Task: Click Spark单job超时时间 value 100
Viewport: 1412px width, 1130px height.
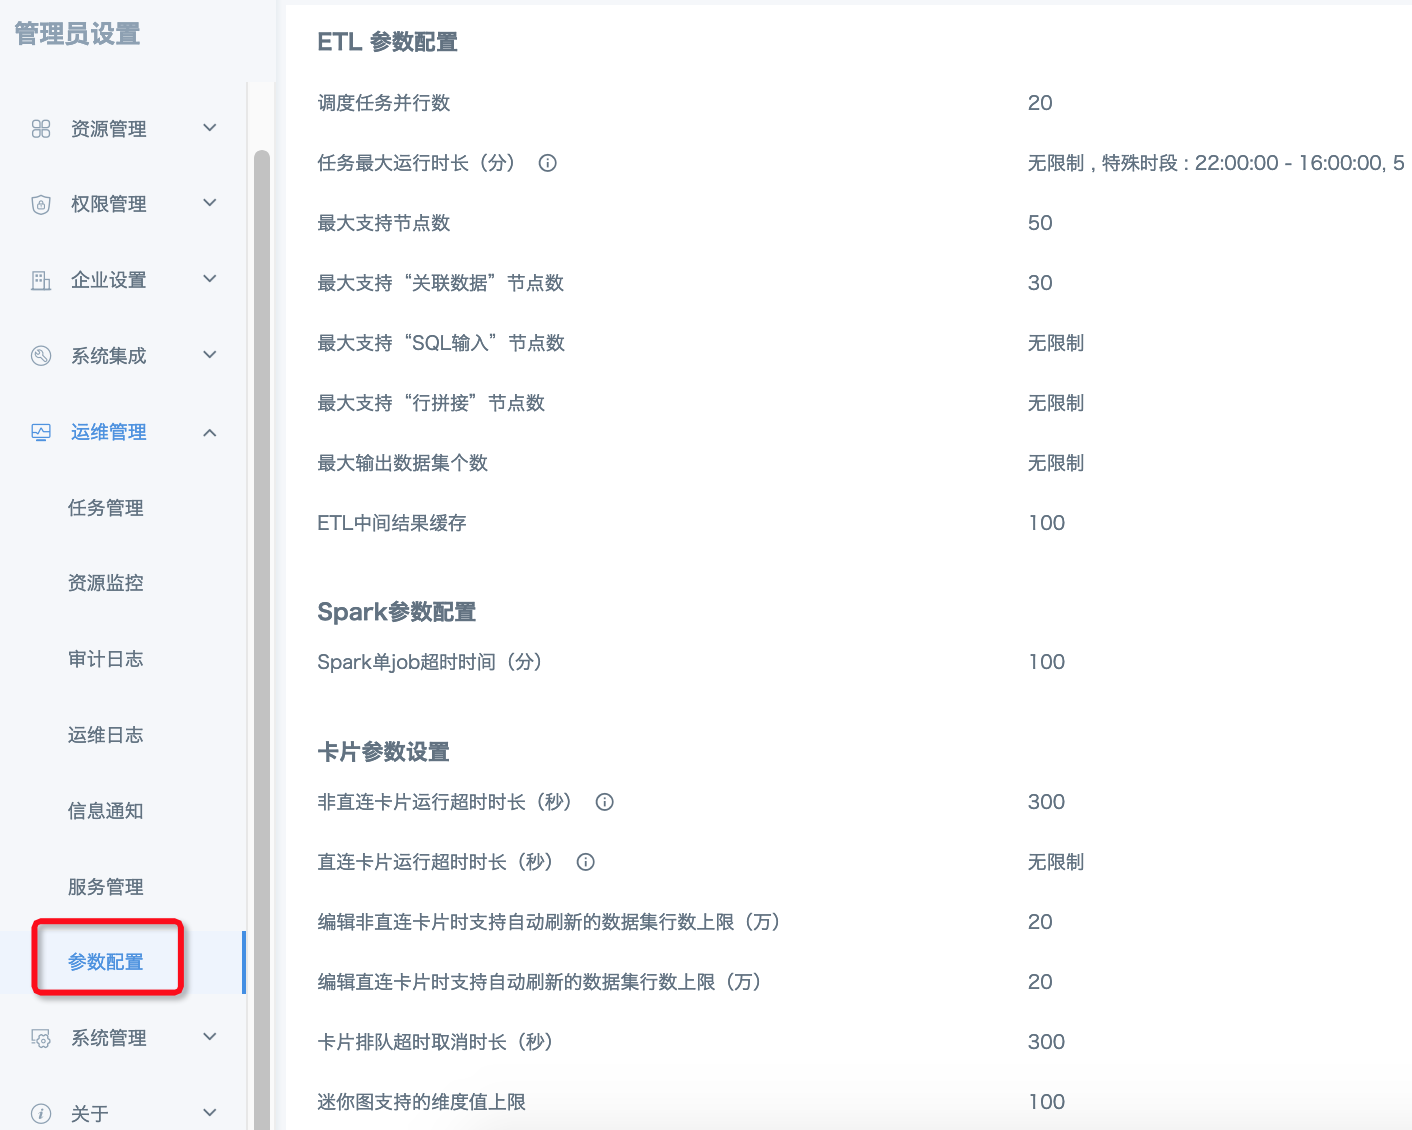Action: 1047,662
